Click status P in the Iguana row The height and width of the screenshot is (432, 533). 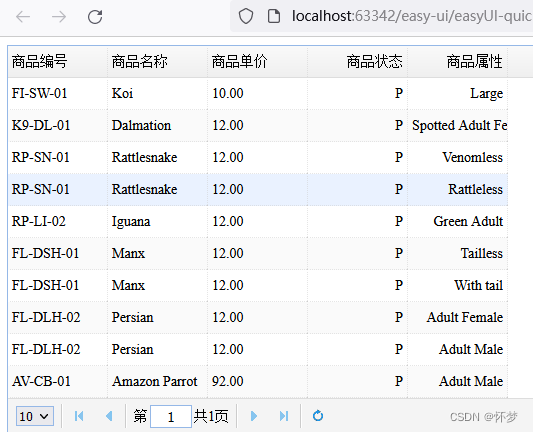358,221
